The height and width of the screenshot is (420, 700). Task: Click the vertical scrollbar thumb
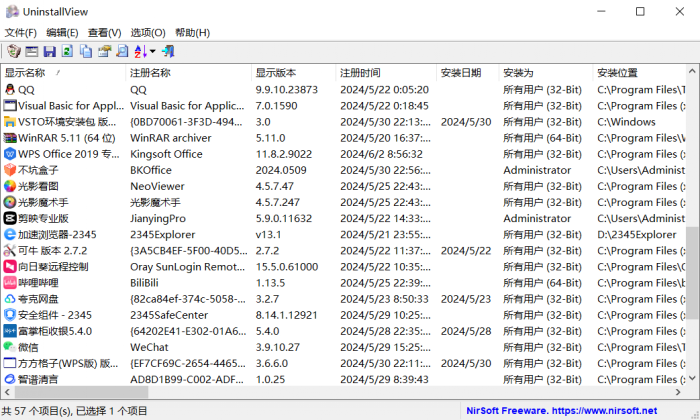(692, 273)
